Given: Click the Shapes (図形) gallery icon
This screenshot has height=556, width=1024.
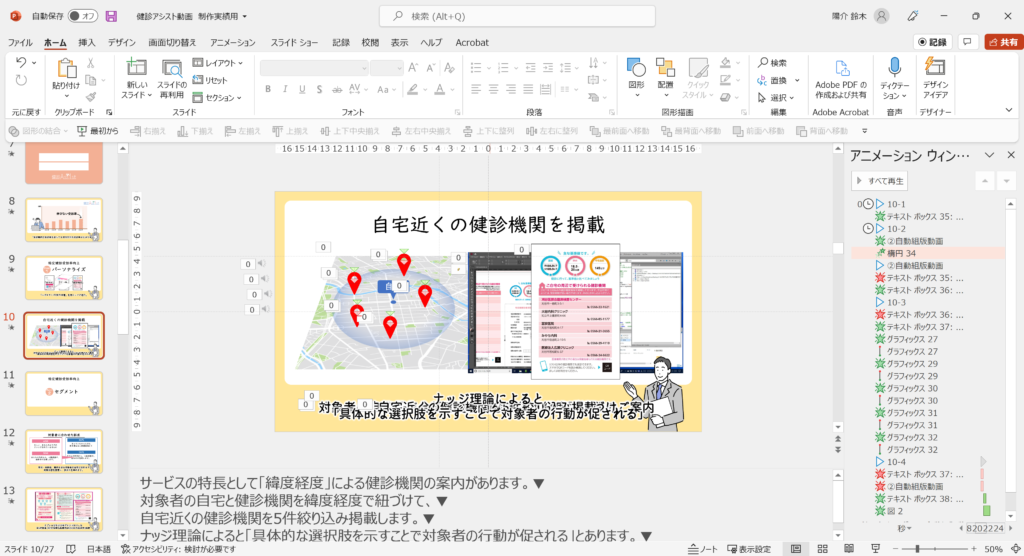Looking at the screenshot, I should point(636,68).
